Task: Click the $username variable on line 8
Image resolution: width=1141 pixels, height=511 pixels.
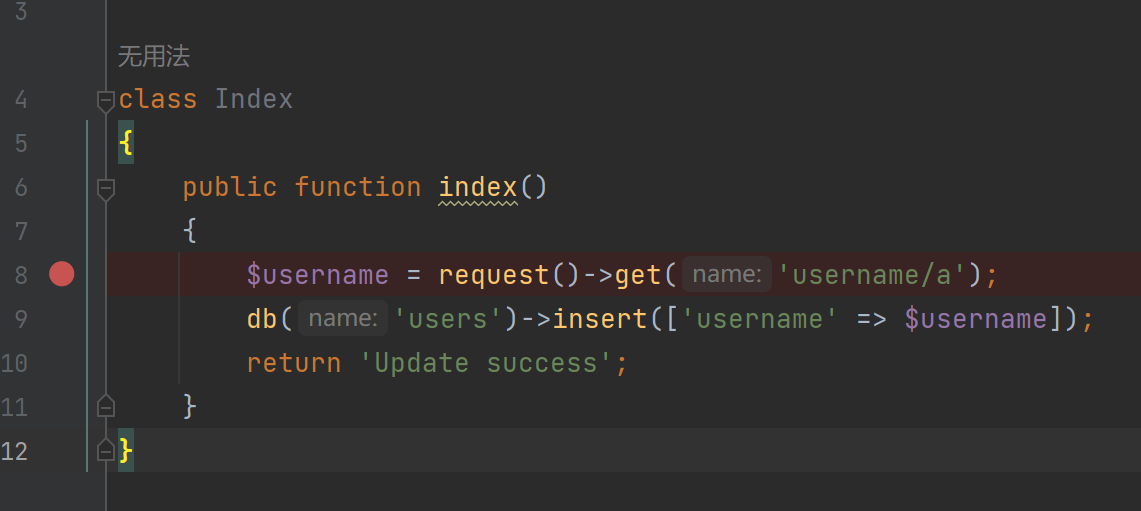Action: [317, 275]
